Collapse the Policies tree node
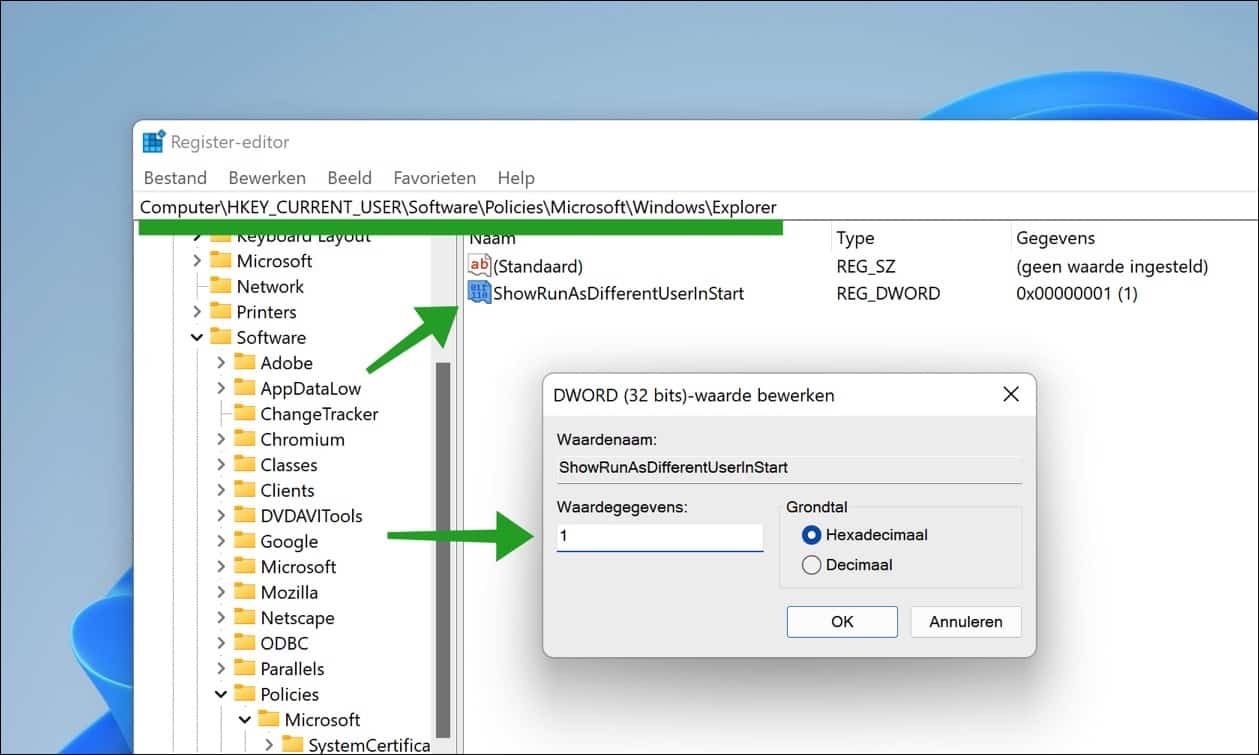Viewport: 1259px width, 755px height. click(221, 694)
